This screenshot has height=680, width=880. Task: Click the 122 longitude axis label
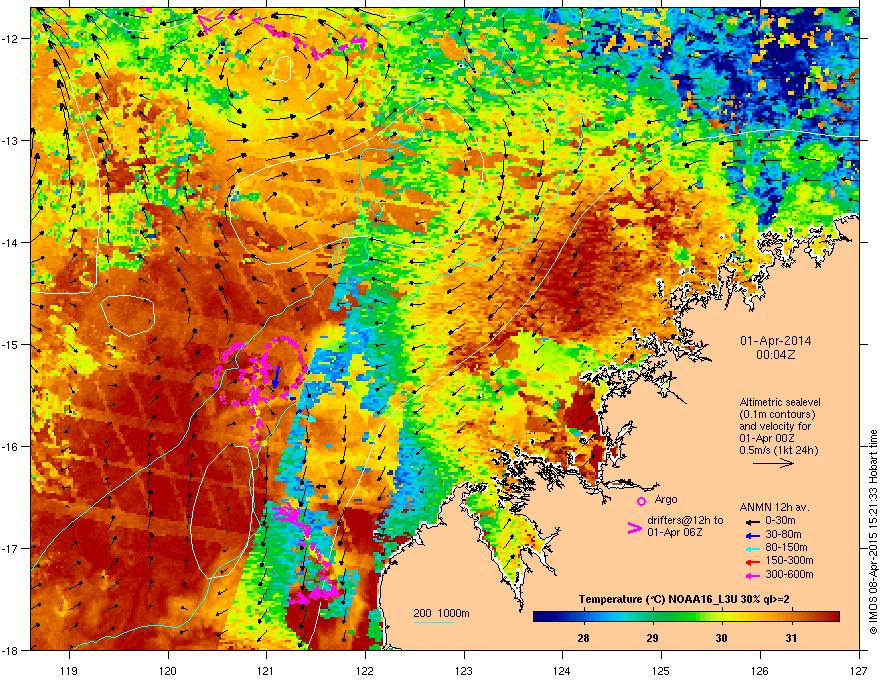point(365,670)
